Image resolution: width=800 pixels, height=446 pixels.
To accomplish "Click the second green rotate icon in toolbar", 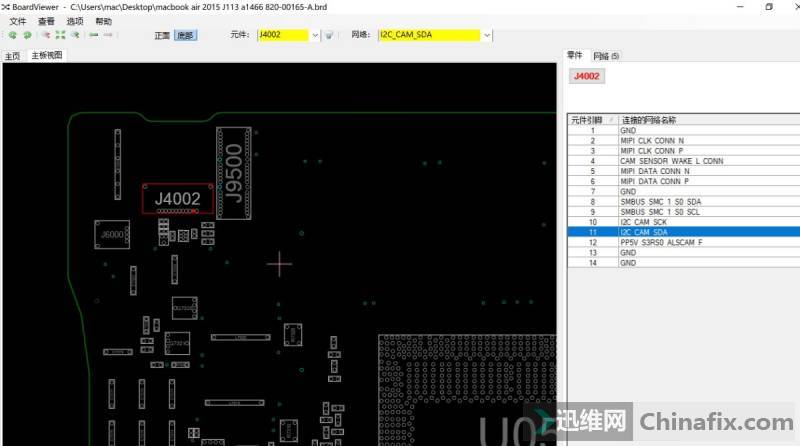I will (x=27, y=35).
